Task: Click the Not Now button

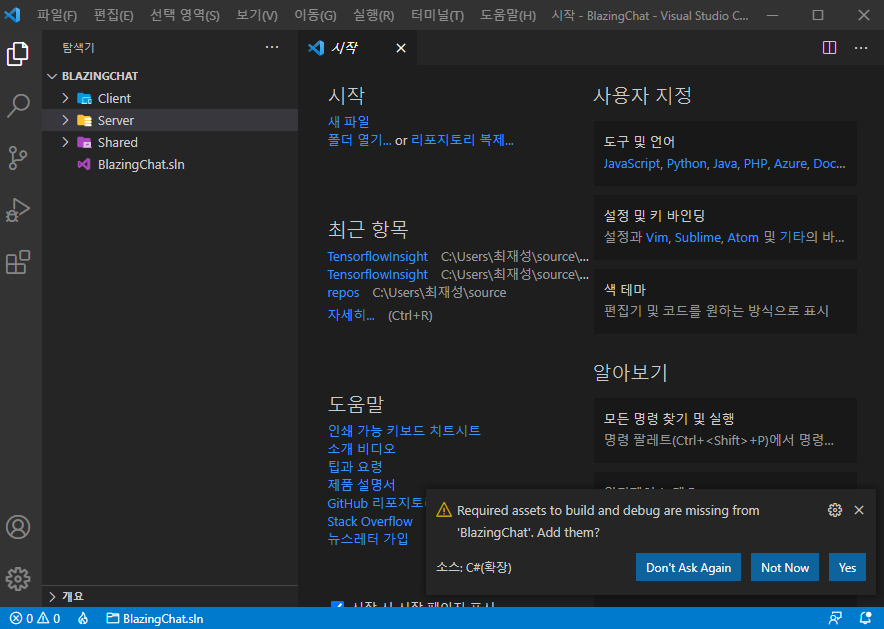Action: (x=785, y=568)
